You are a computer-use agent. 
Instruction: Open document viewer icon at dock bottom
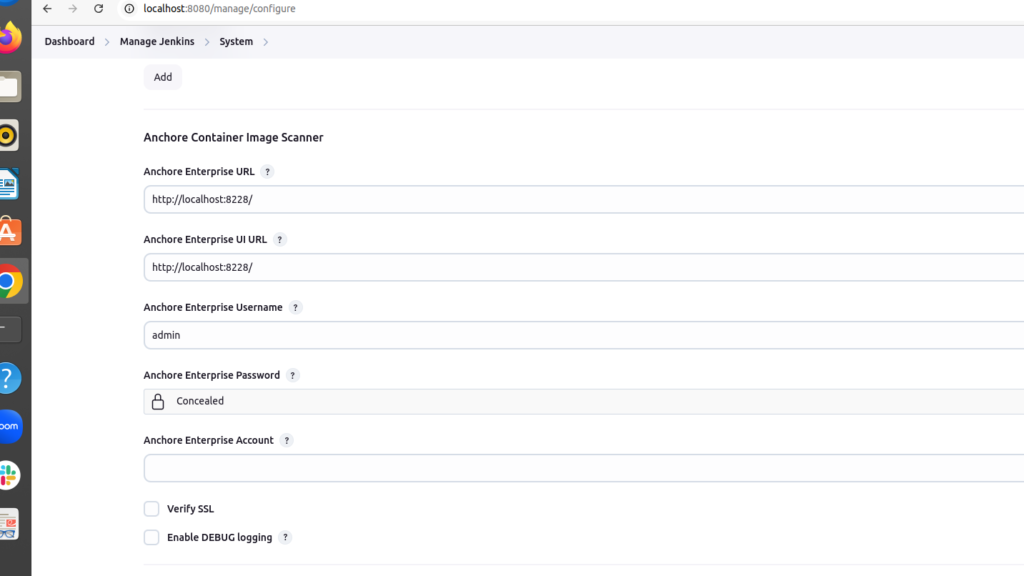(x=9, y=524)
